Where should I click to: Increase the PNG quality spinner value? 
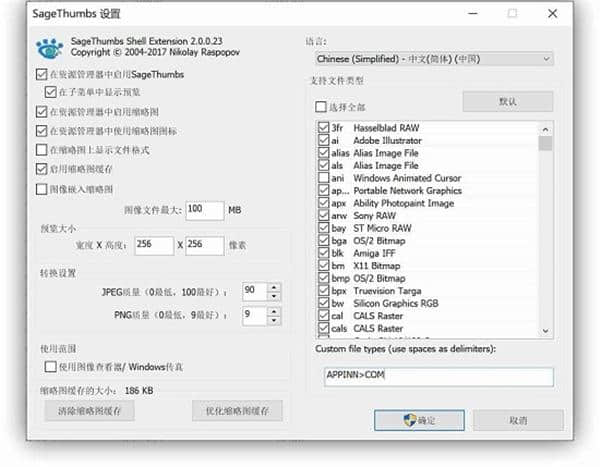click(274, 311)
